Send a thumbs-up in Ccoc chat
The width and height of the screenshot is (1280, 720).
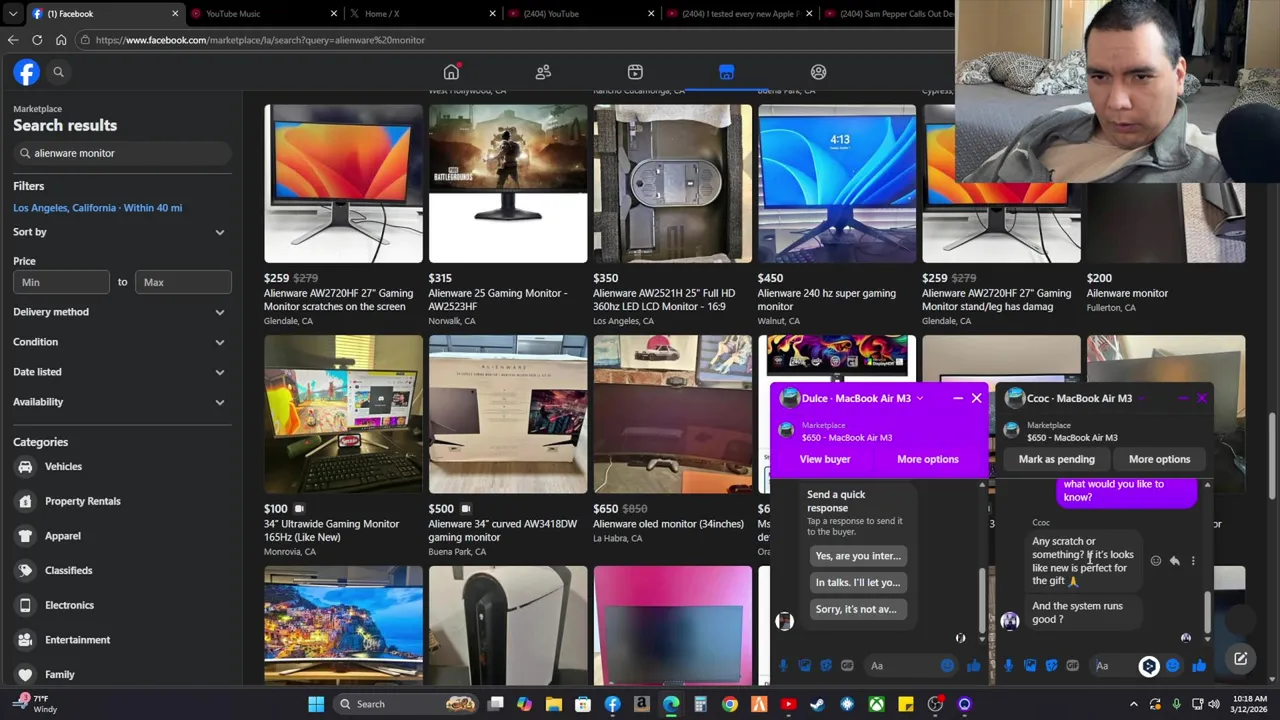click(x=1199, y=666)
